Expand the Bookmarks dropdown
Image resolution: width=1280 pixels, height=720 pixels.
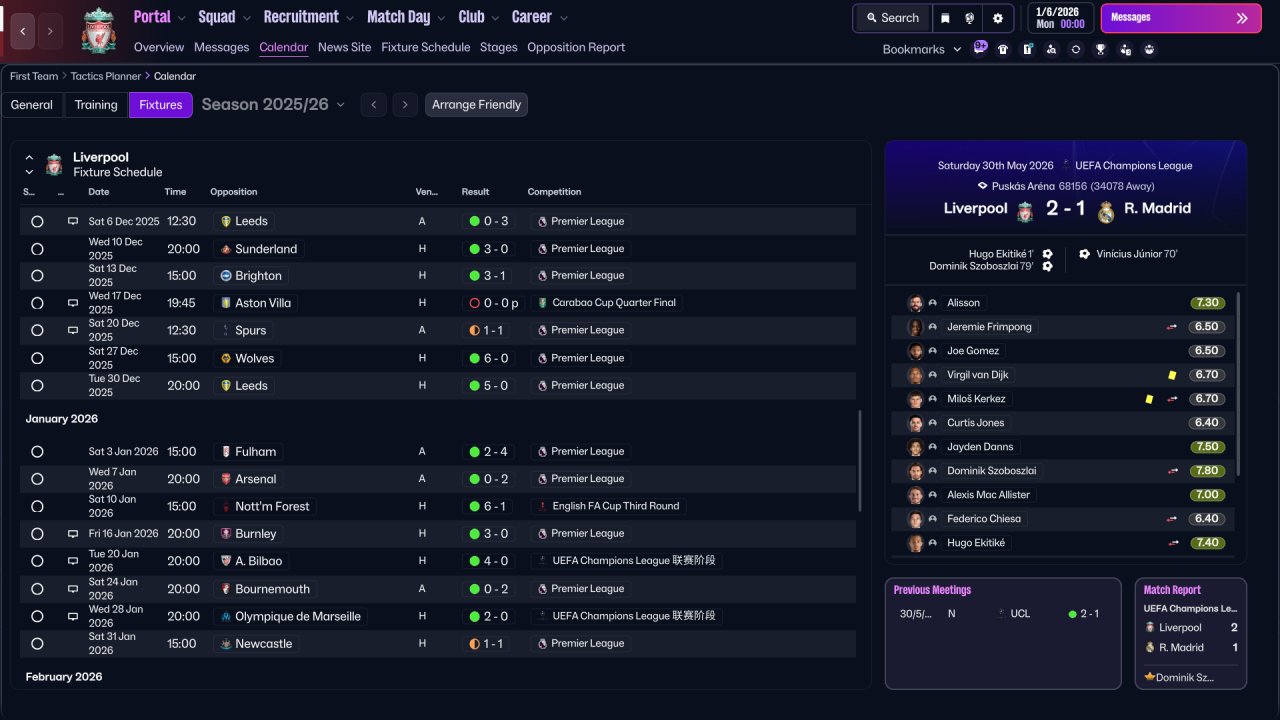(922, 49)
